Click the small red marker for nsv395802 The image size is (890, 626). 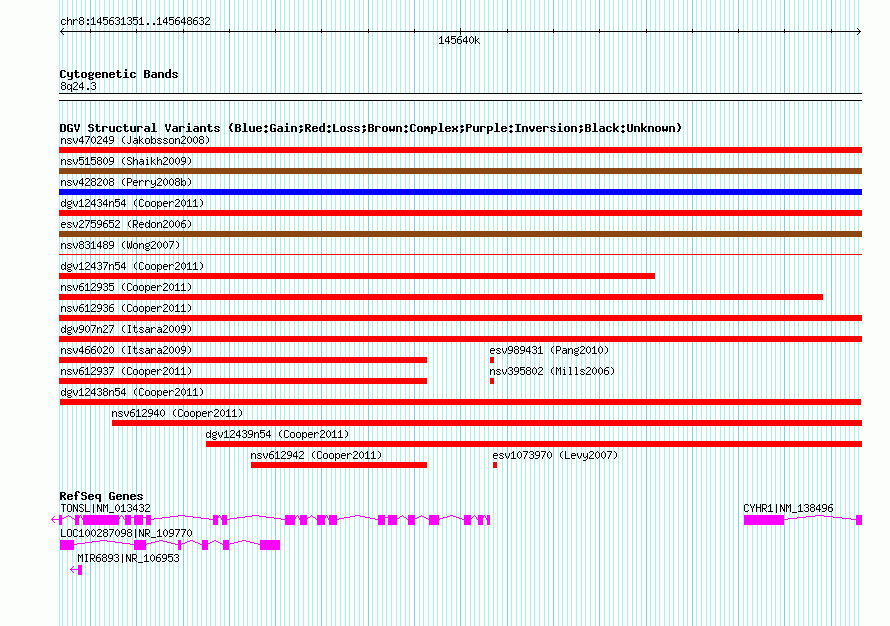coord(492,381)
